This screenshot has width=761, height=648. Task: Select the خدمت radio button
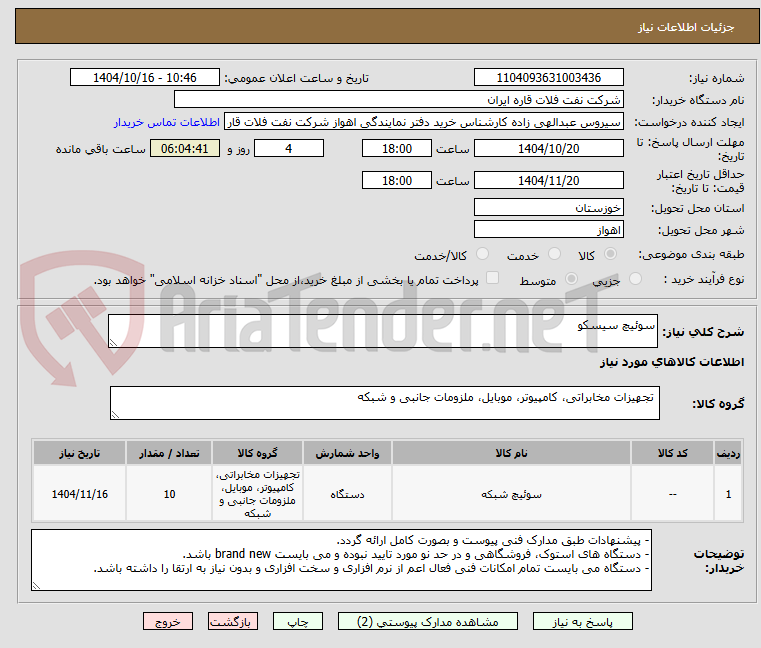click(x=554, y=254)
